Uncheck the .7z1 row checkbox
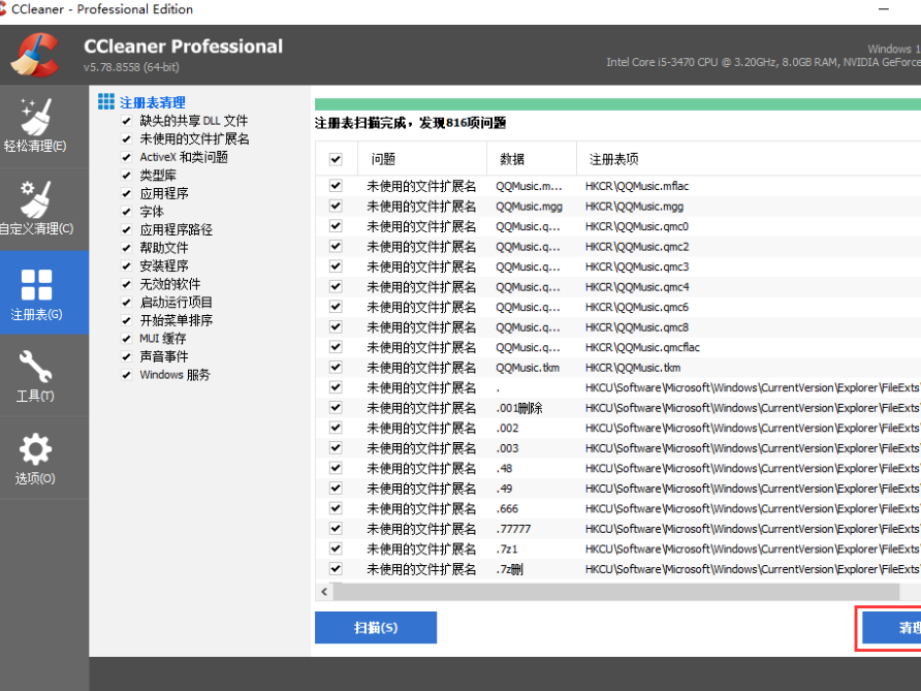Screen dimensions: 921x691 (x=335, y=549)
